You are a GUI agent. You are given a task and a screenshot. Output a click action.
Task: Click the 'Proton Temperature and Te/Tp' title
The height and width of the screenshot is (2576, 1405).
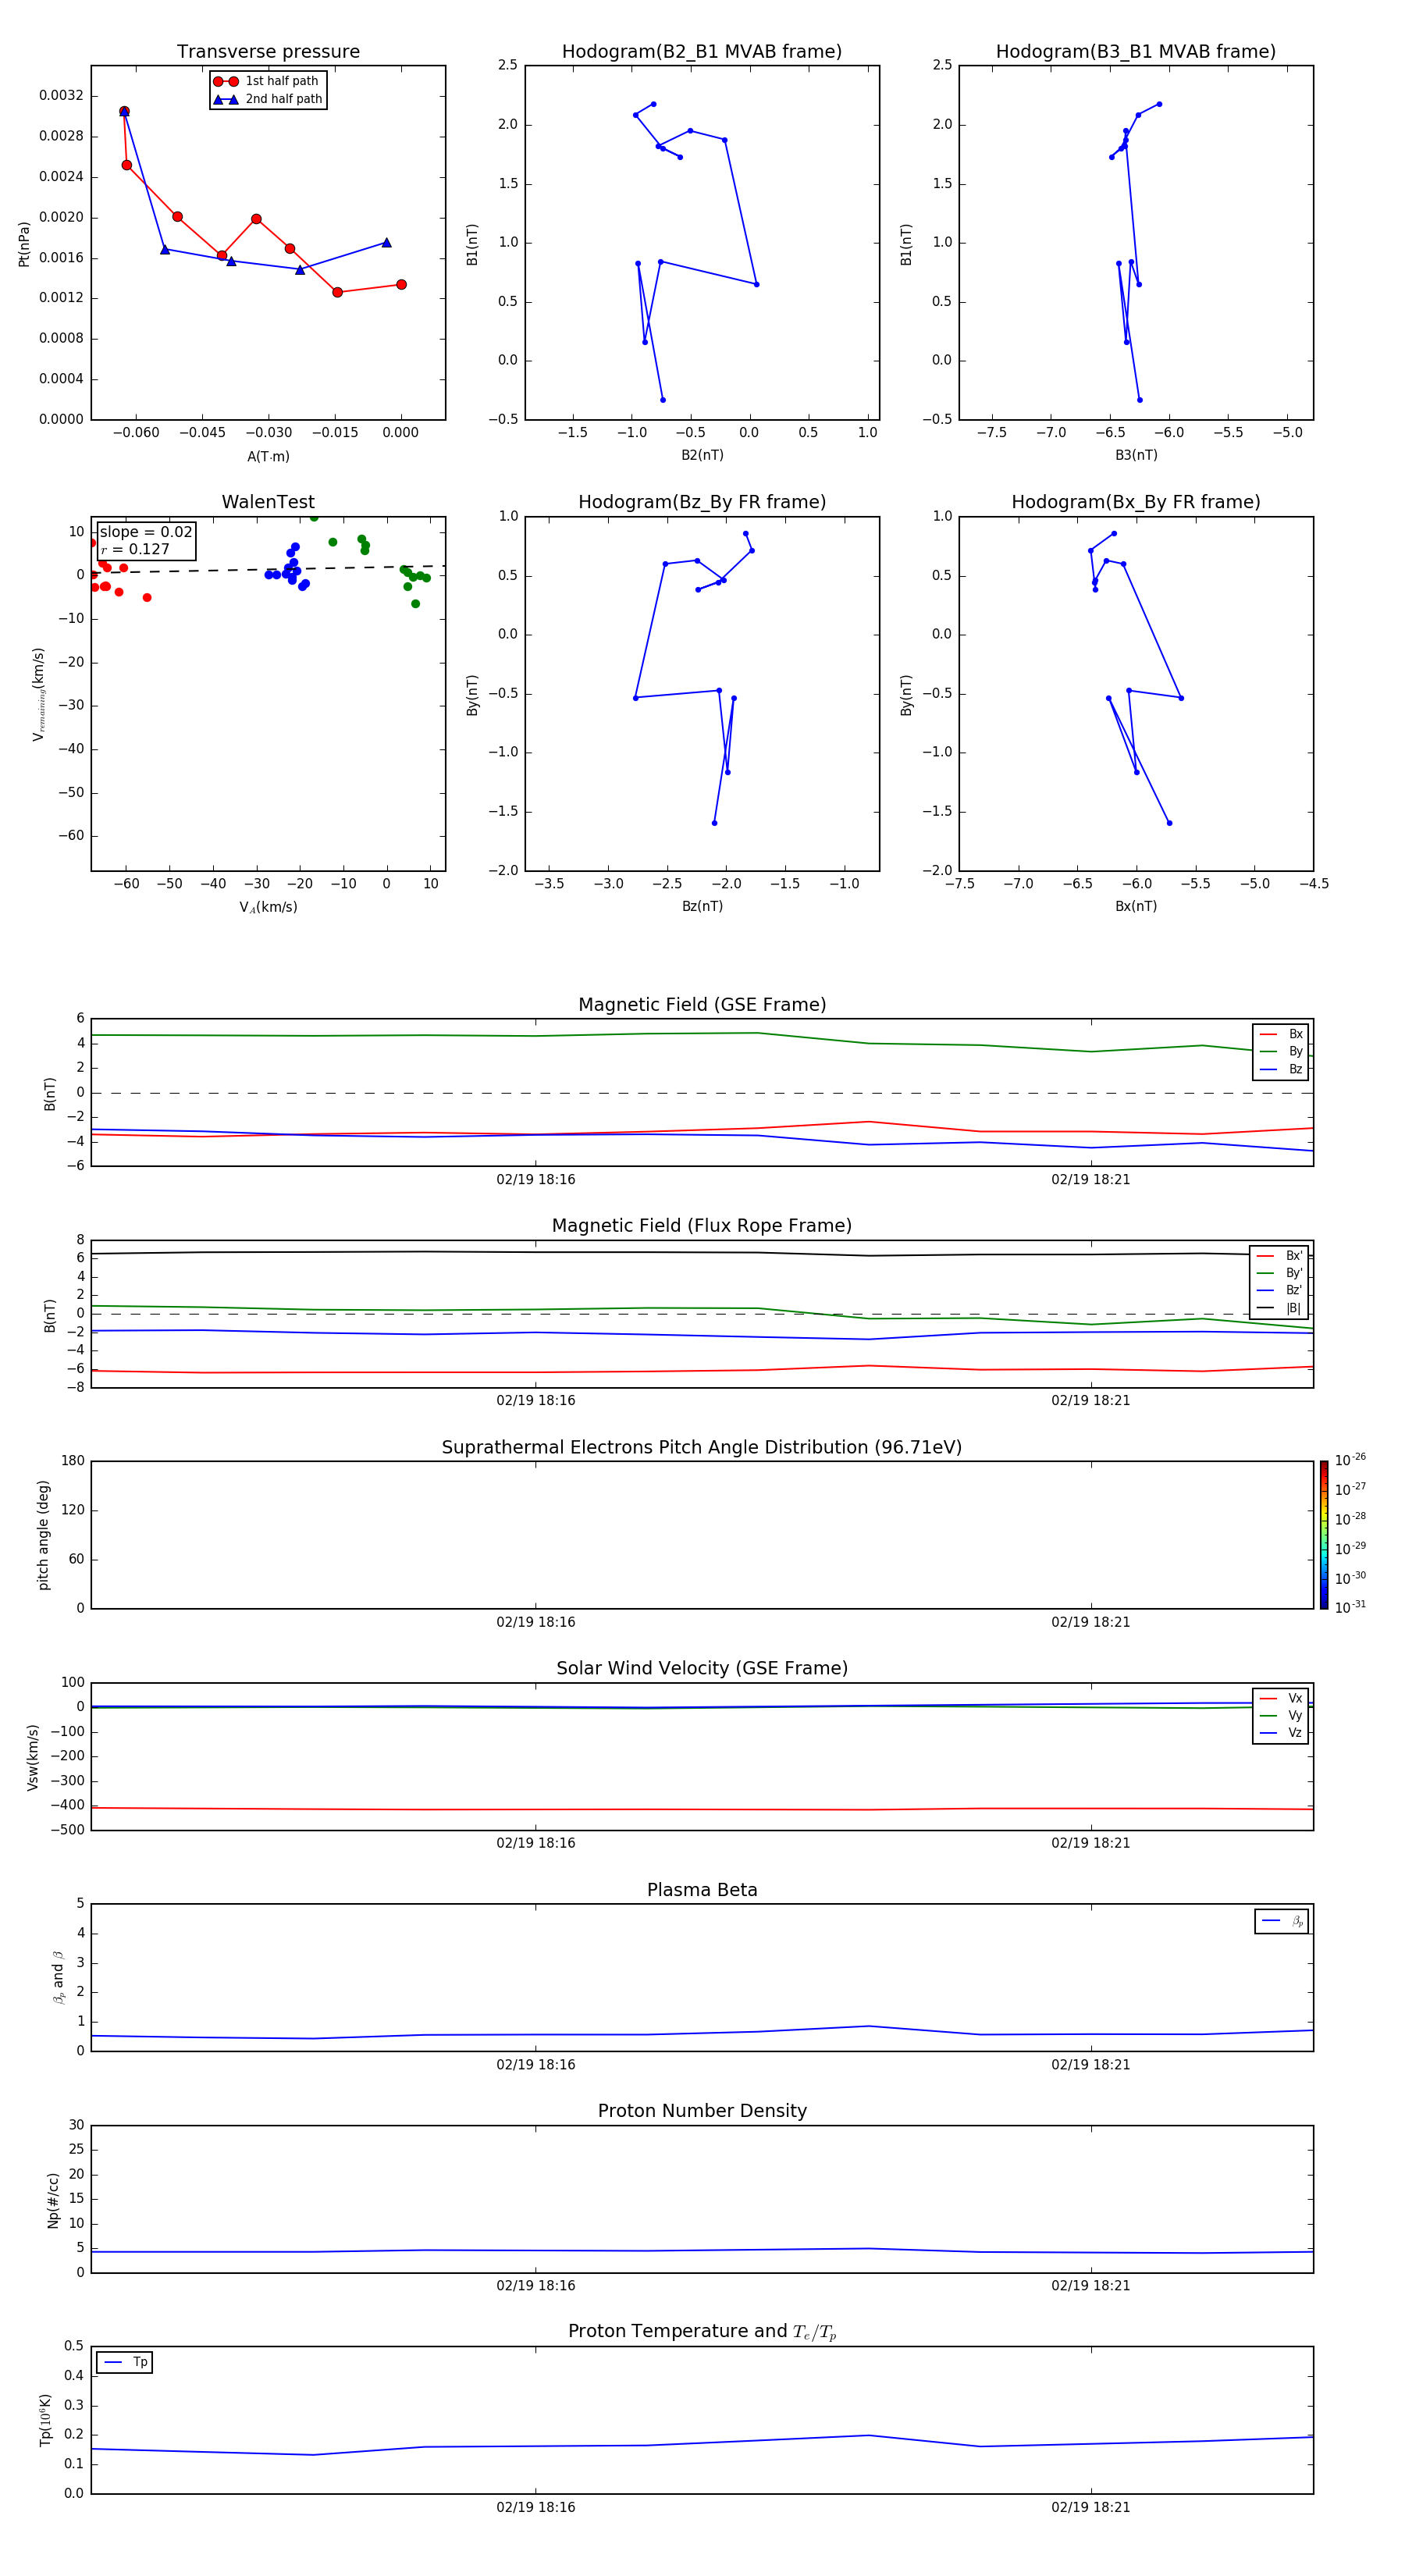(702, 2331)
